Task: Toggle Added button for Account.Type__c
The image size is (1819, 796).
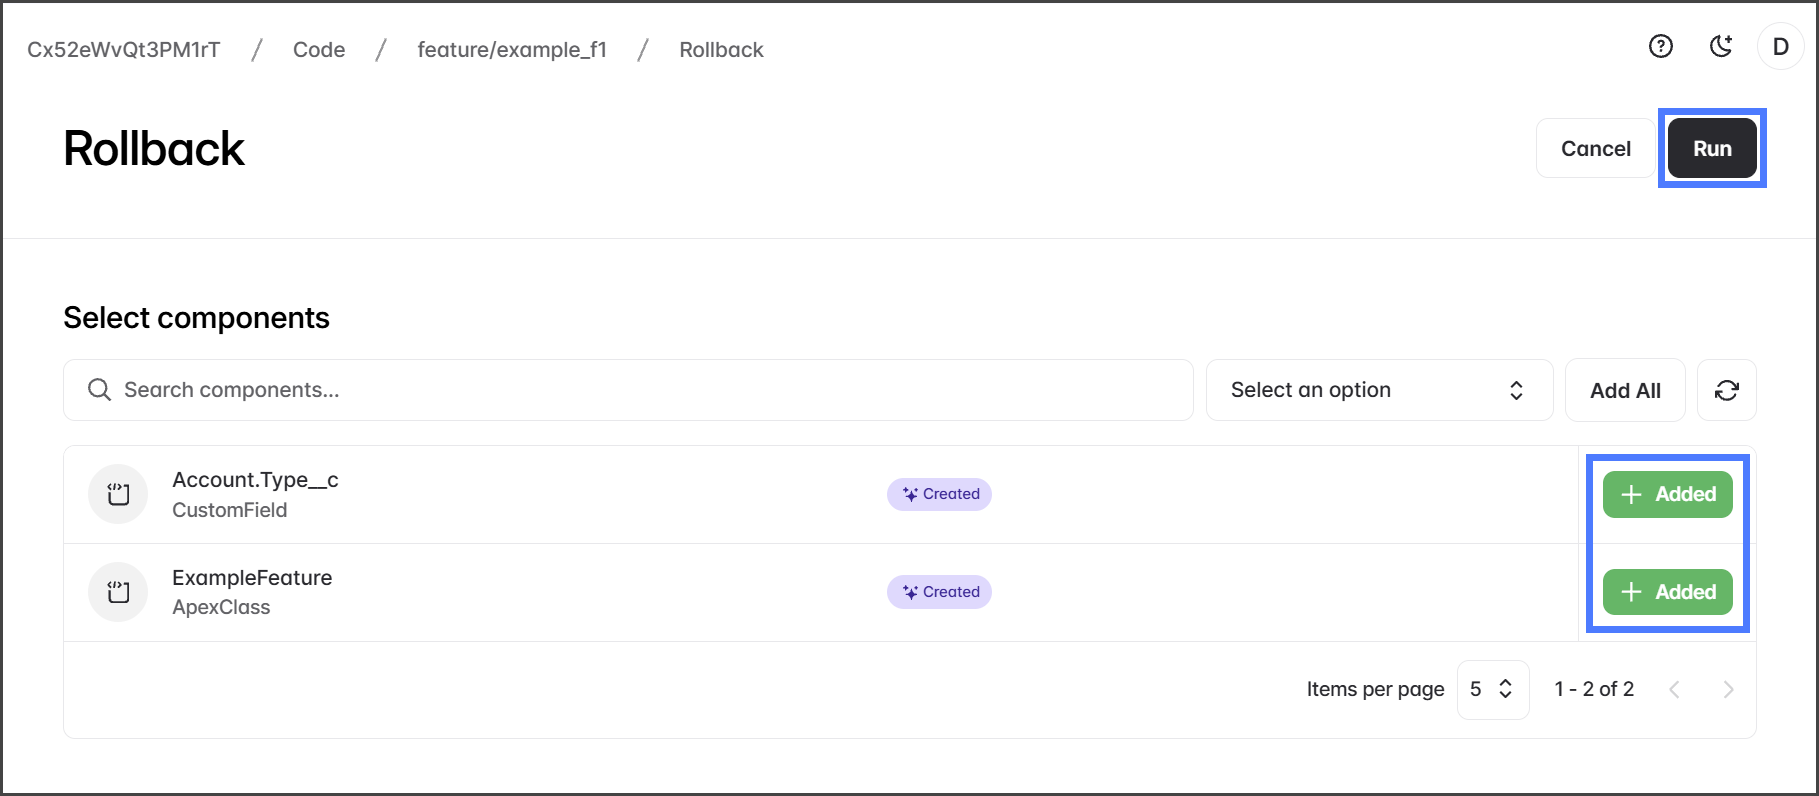Action: 1667,494
